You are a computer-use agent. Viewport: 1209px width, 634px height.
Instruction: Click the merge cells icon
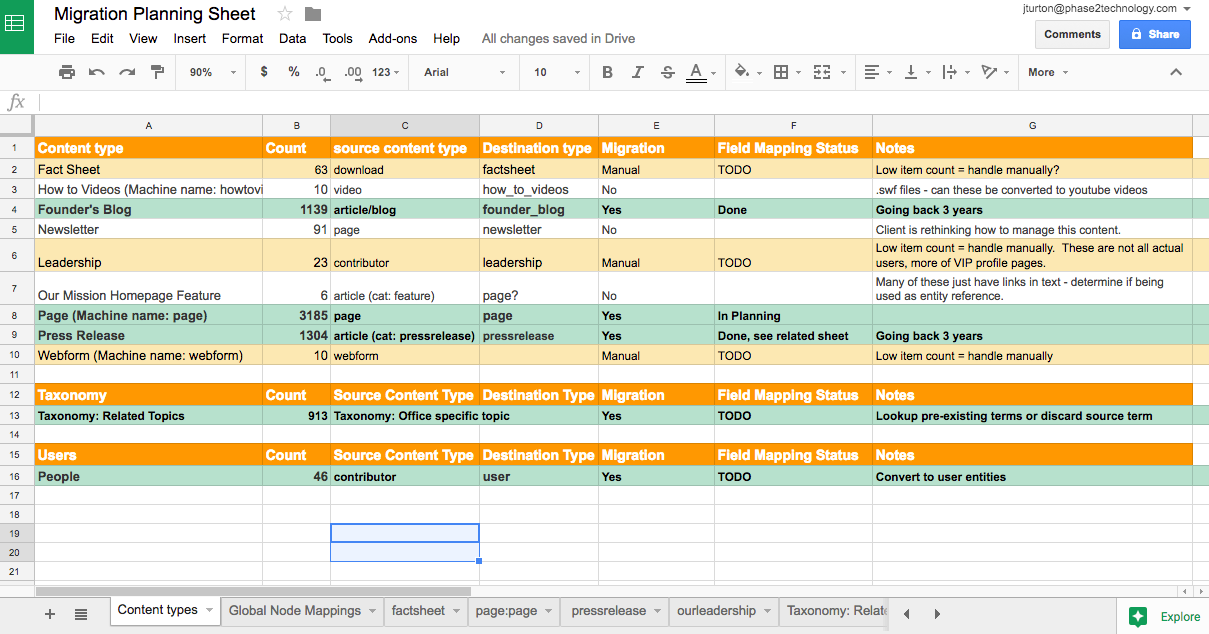coord(822,72)
